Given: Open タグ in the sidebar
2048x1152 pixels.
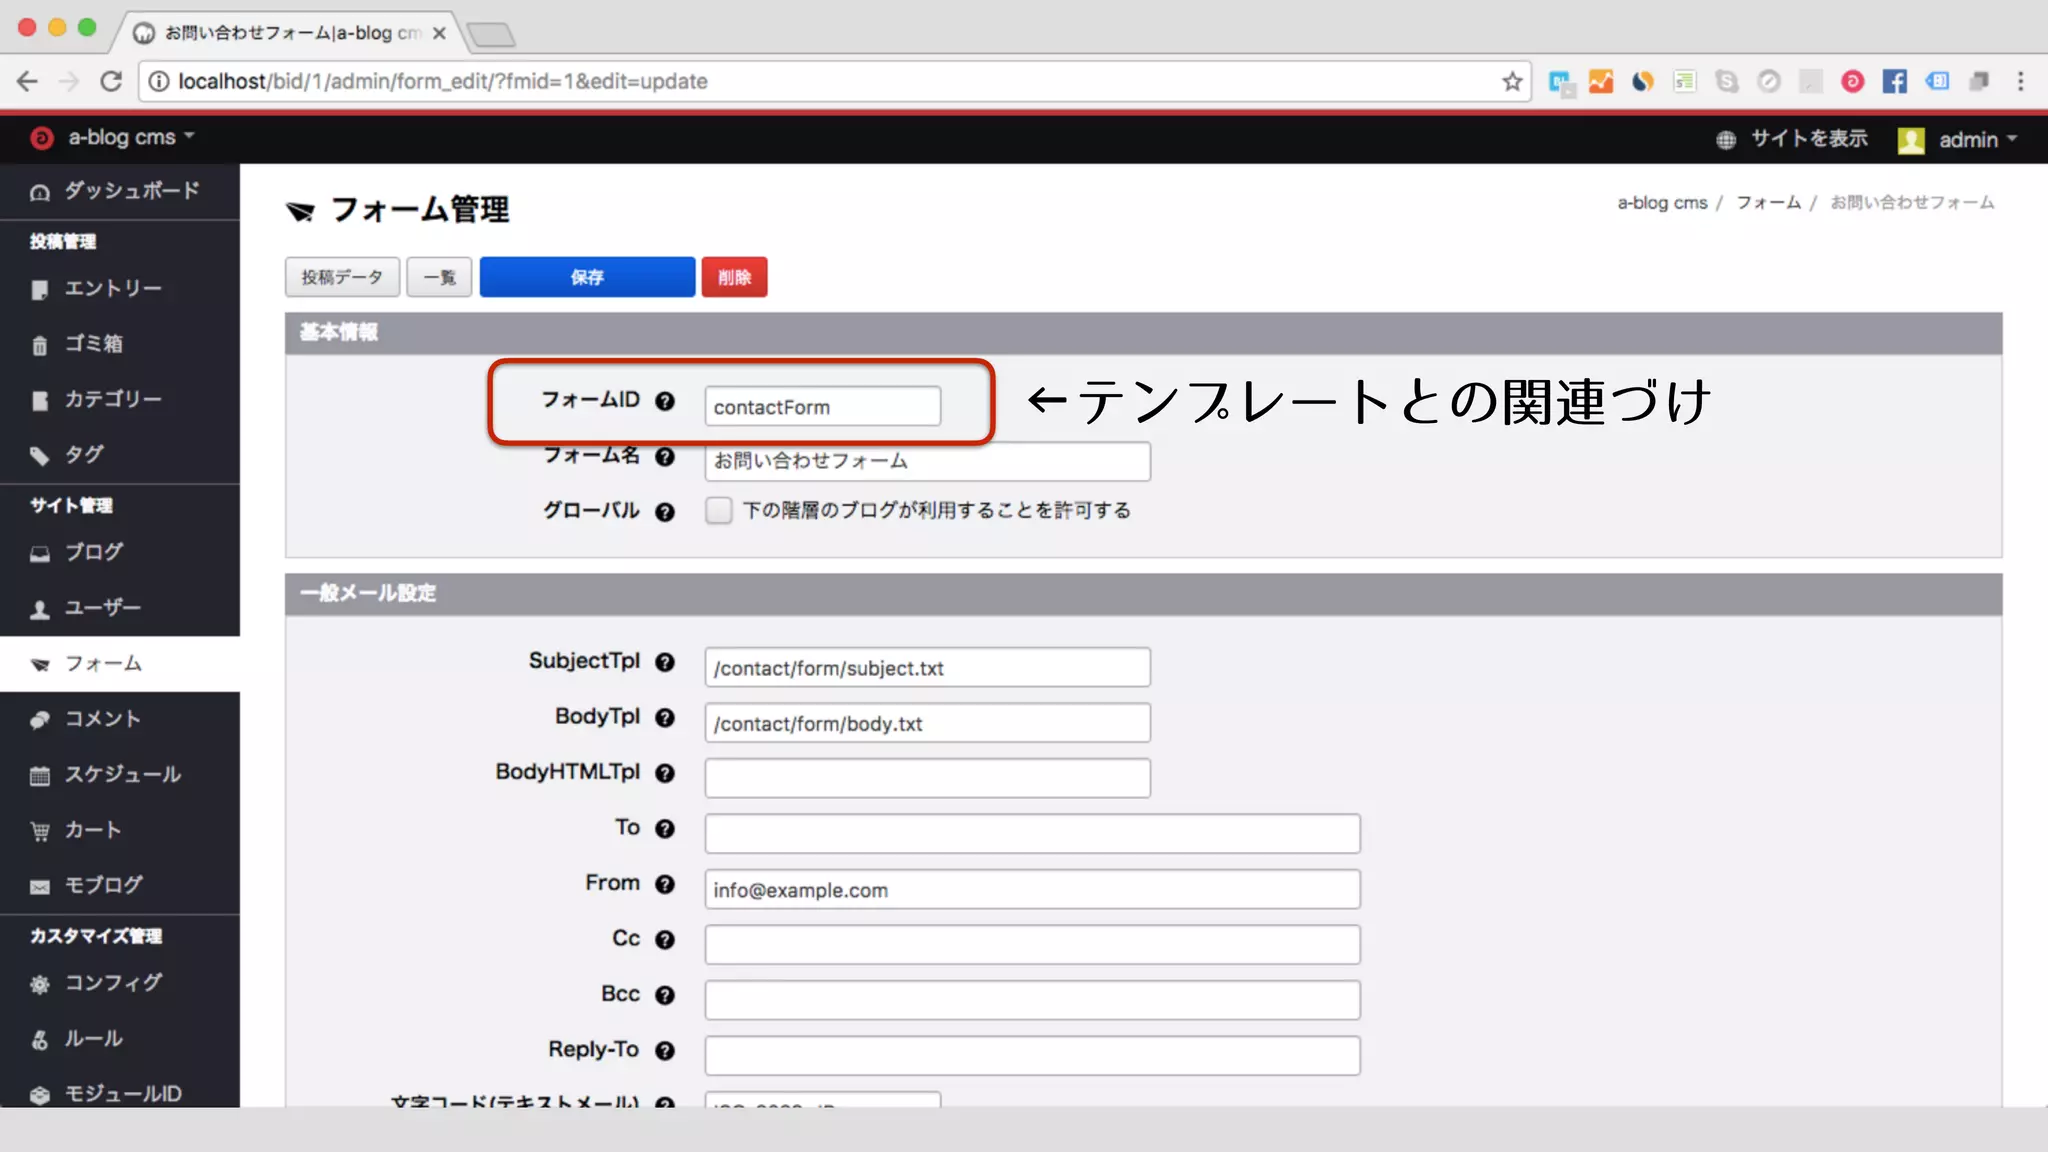Looking at the screenshot, I should pyautogui.click(x=120, y=455).
